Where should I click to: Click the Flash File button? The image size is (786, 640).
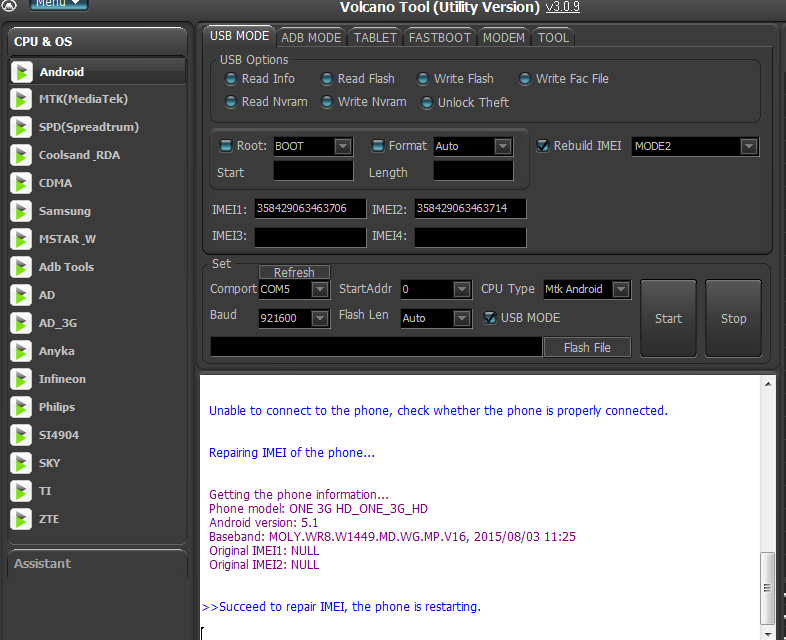point(587,347)
